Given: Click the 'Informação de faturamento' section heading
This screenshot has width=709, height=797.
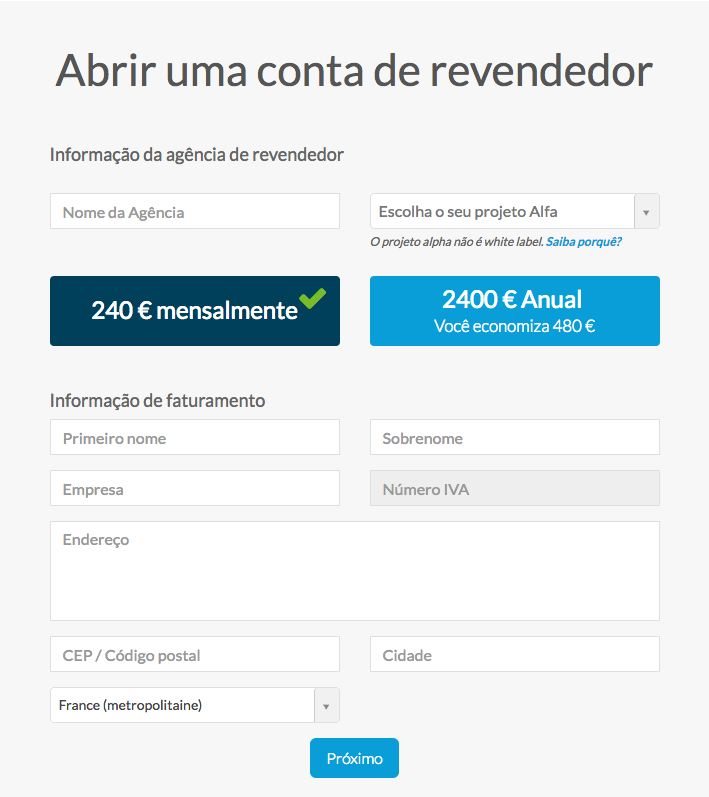Looking at the screenshot, I should pyautogui.click(x=157, y=400).
